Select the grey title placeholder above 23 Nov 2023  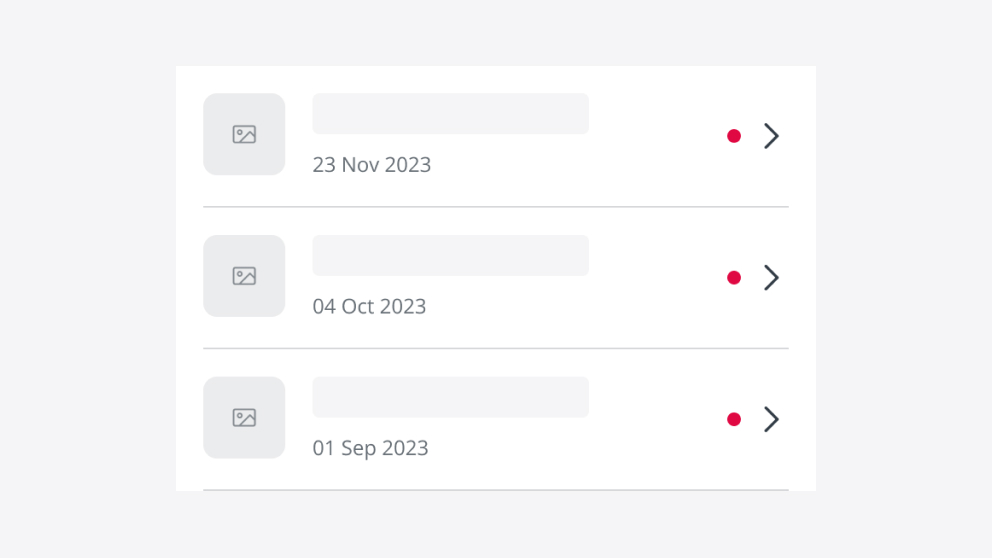click(450, 114)
